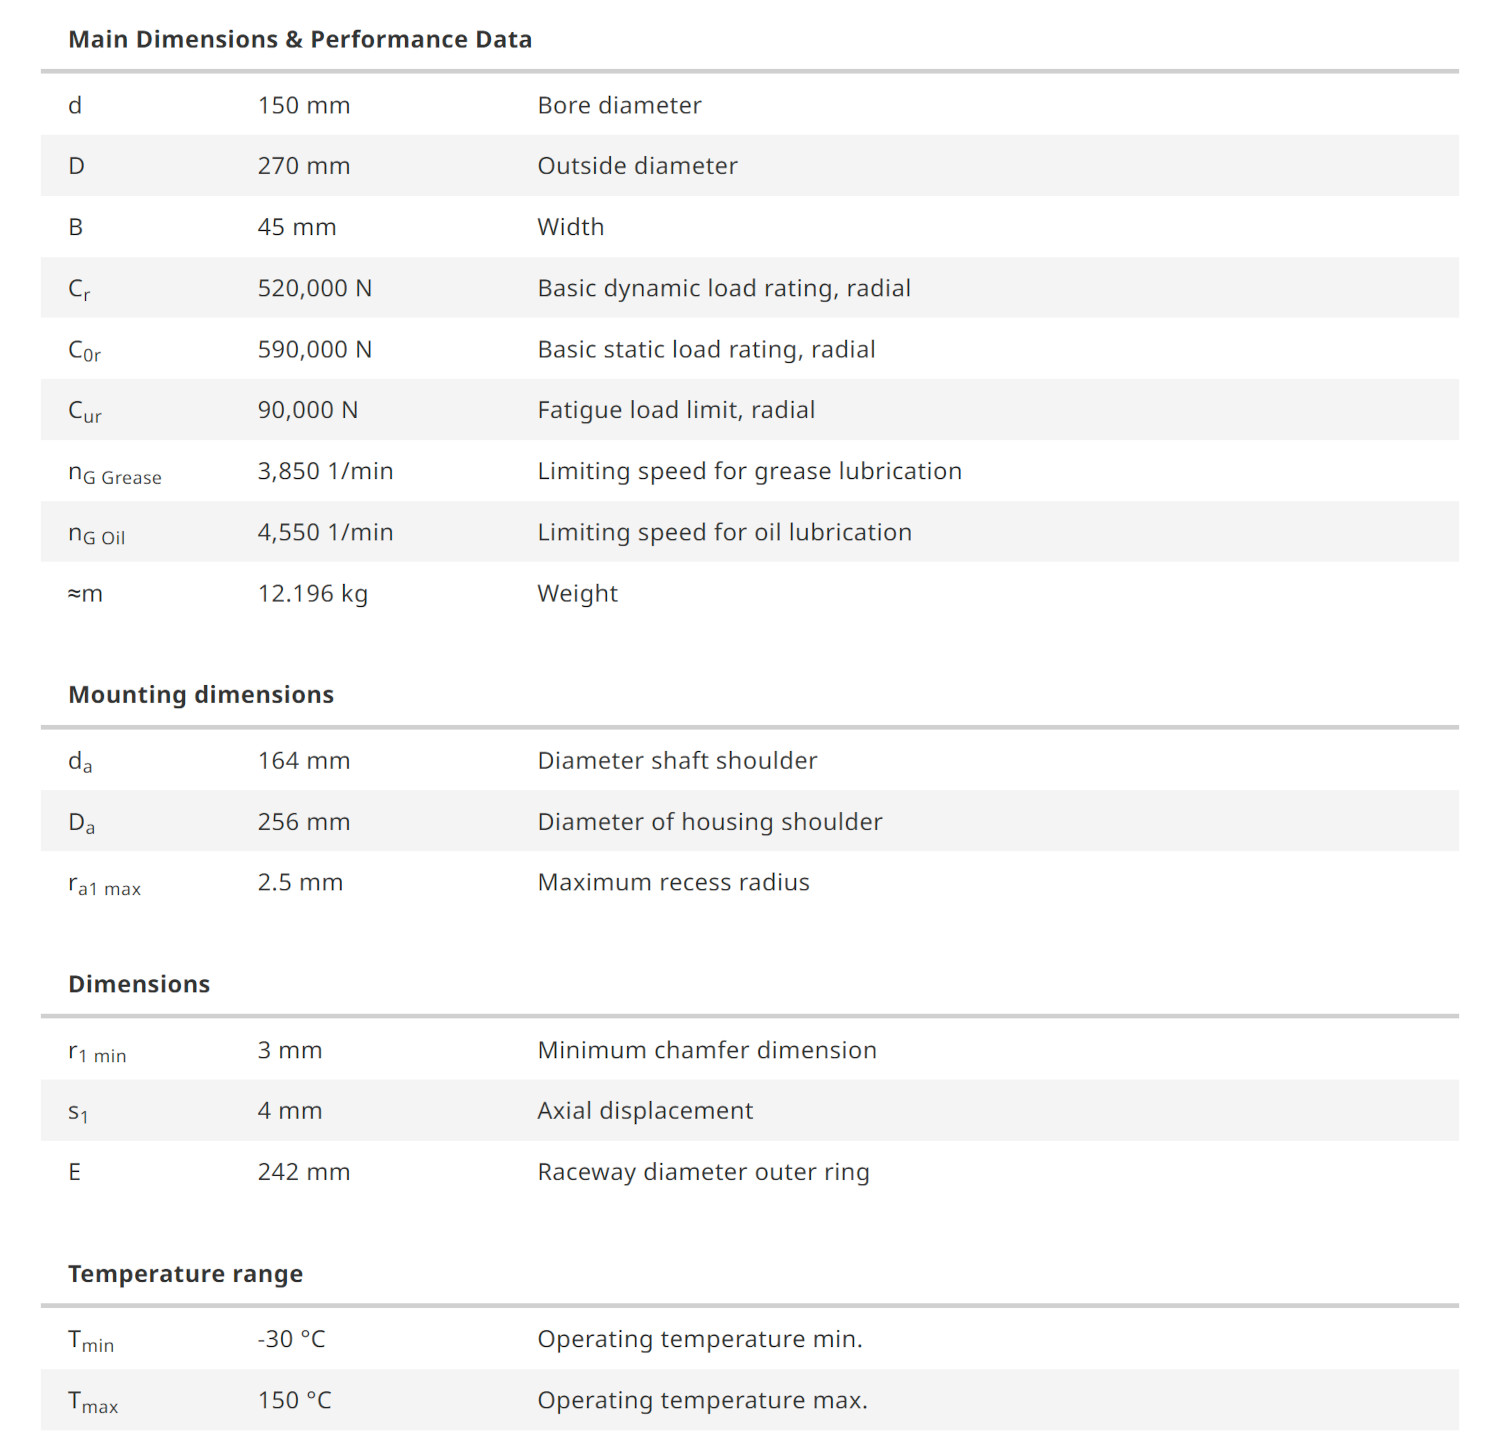
Task: Click the Mounting dimensions section heading
Action: click(x=201, y=695)
